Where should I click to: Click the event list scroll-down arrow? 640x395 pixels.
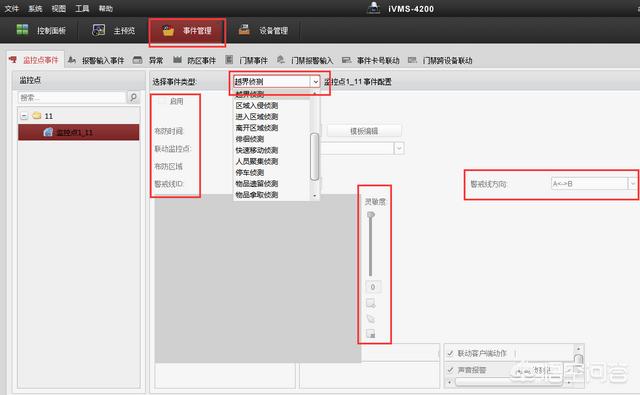click(314, 196)
